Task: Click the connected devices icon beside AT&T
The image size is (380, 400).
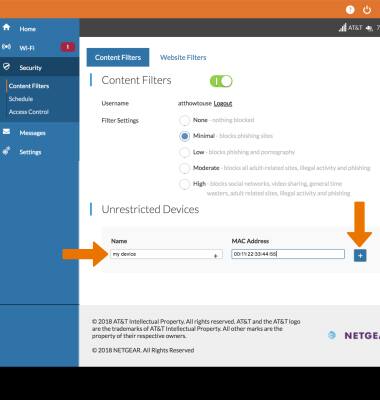Action: pyautogui.click(x=369, y=28)
